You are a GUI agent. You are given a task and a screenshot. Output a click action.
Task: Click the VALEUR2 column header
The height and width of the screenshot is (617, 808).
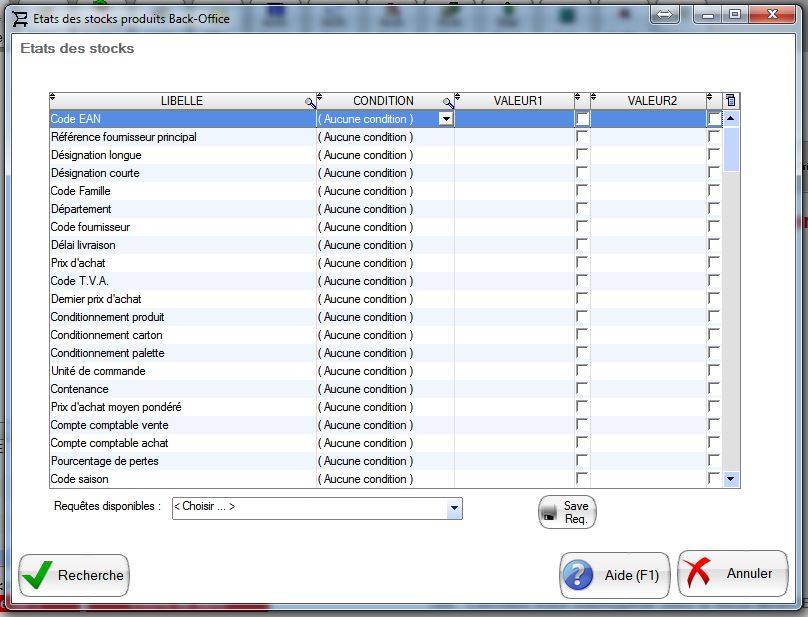652,101
